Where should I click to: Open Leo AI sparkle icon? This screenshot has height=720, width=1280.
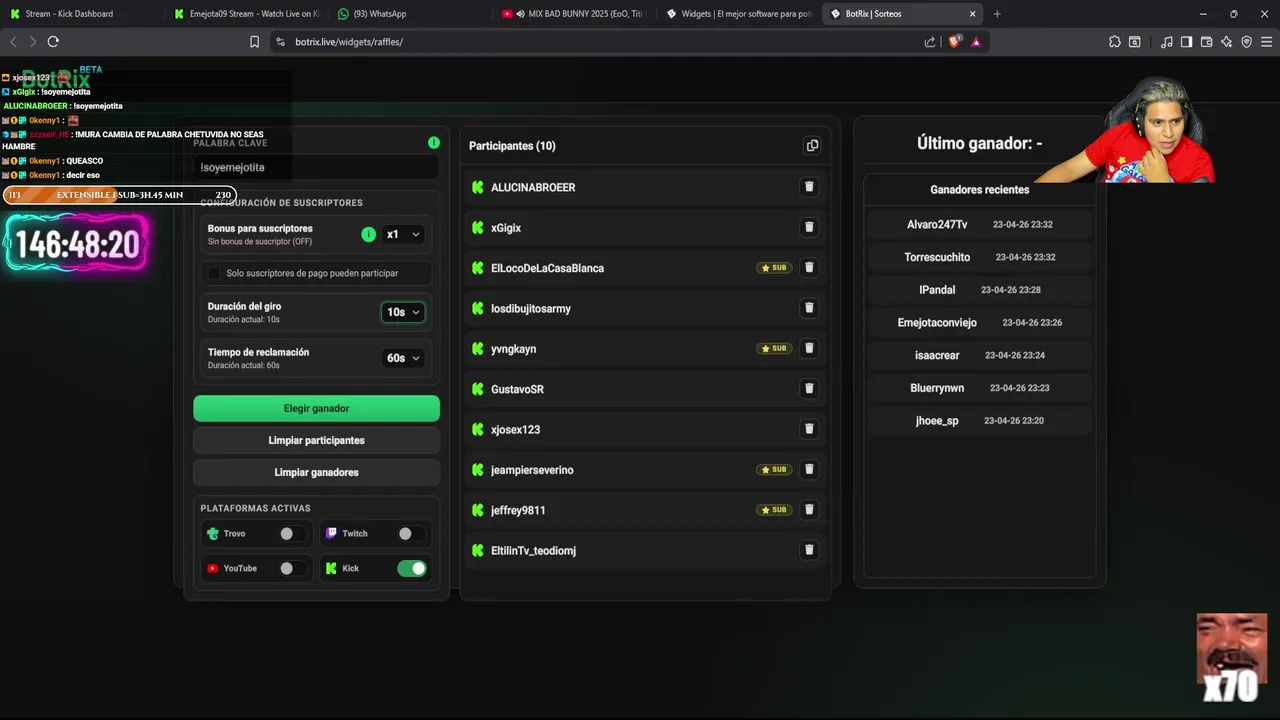[1227, 42]
